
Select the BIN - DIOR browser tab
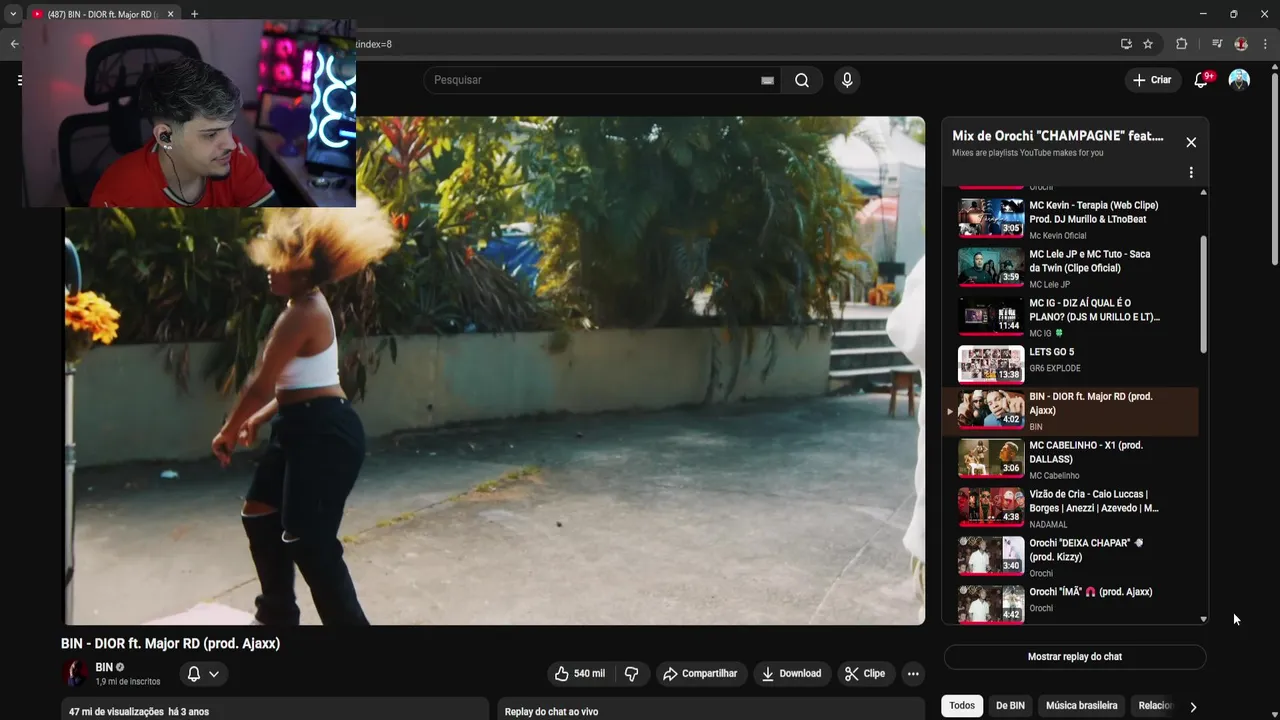tap(103, 14)
